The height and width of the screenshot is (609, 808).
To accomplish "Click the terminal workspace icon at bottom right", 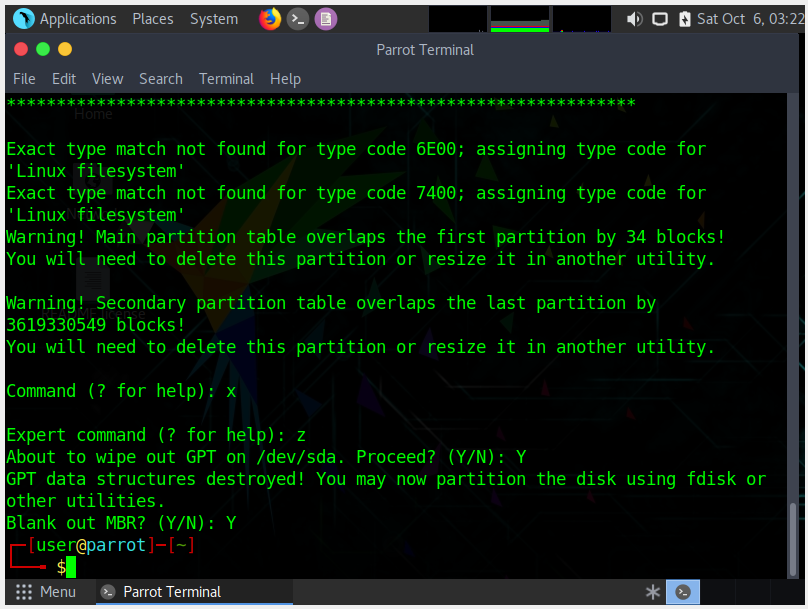I will click(683, 592).
